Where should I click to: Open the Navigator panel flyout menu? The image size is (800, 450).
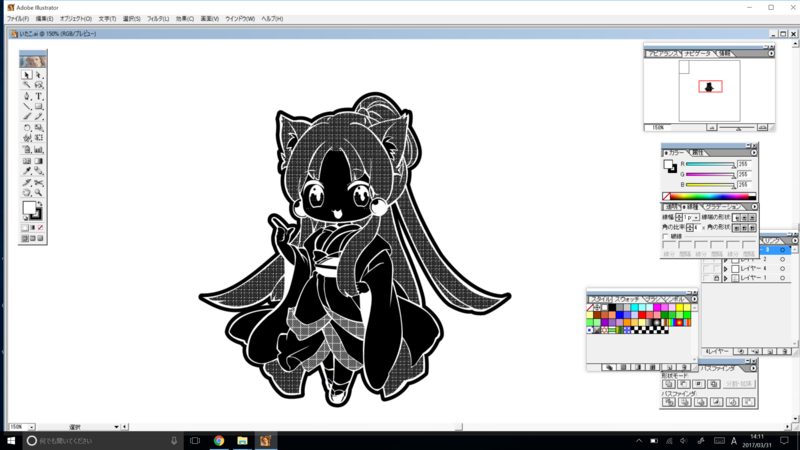771,54
